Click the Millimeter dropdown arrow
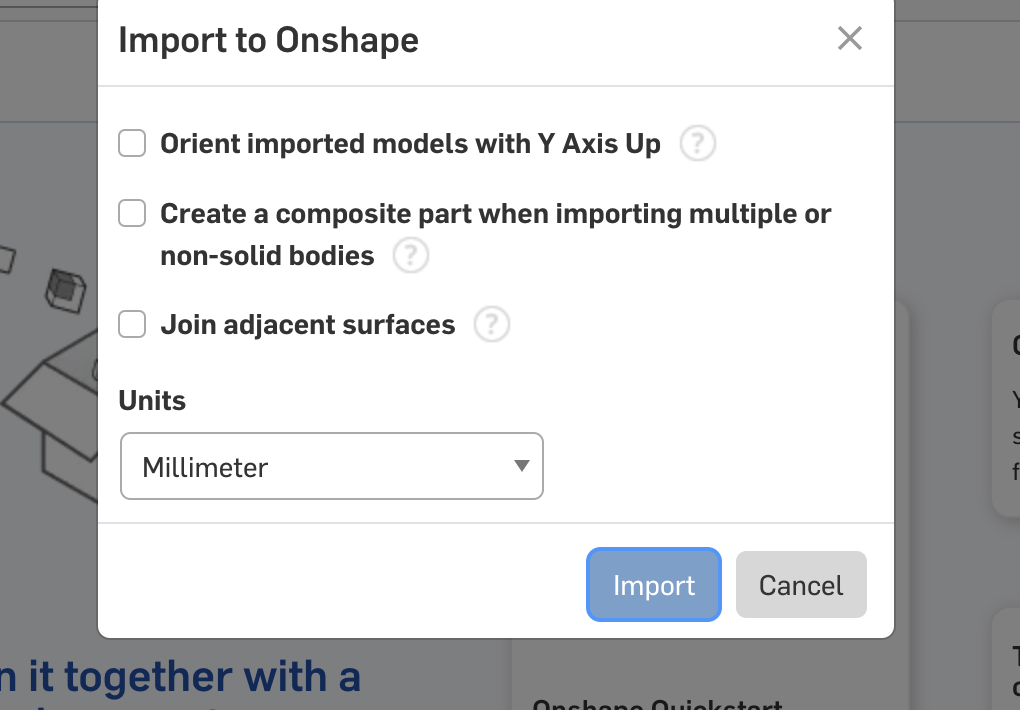This screenshot has width=1020, height=710. [x=521, y=466]
